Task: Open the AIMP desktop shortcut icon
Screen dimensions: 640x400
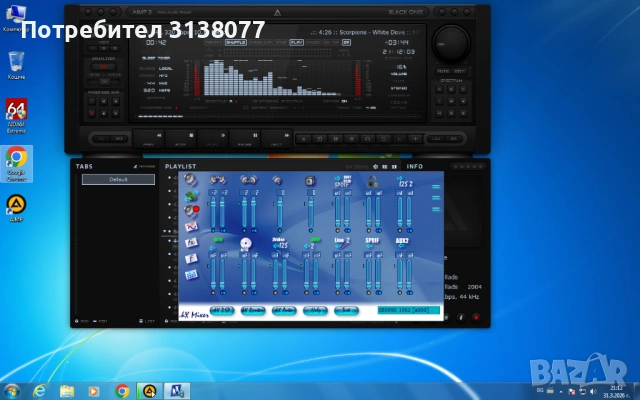Action: click(x=16, y=206)
